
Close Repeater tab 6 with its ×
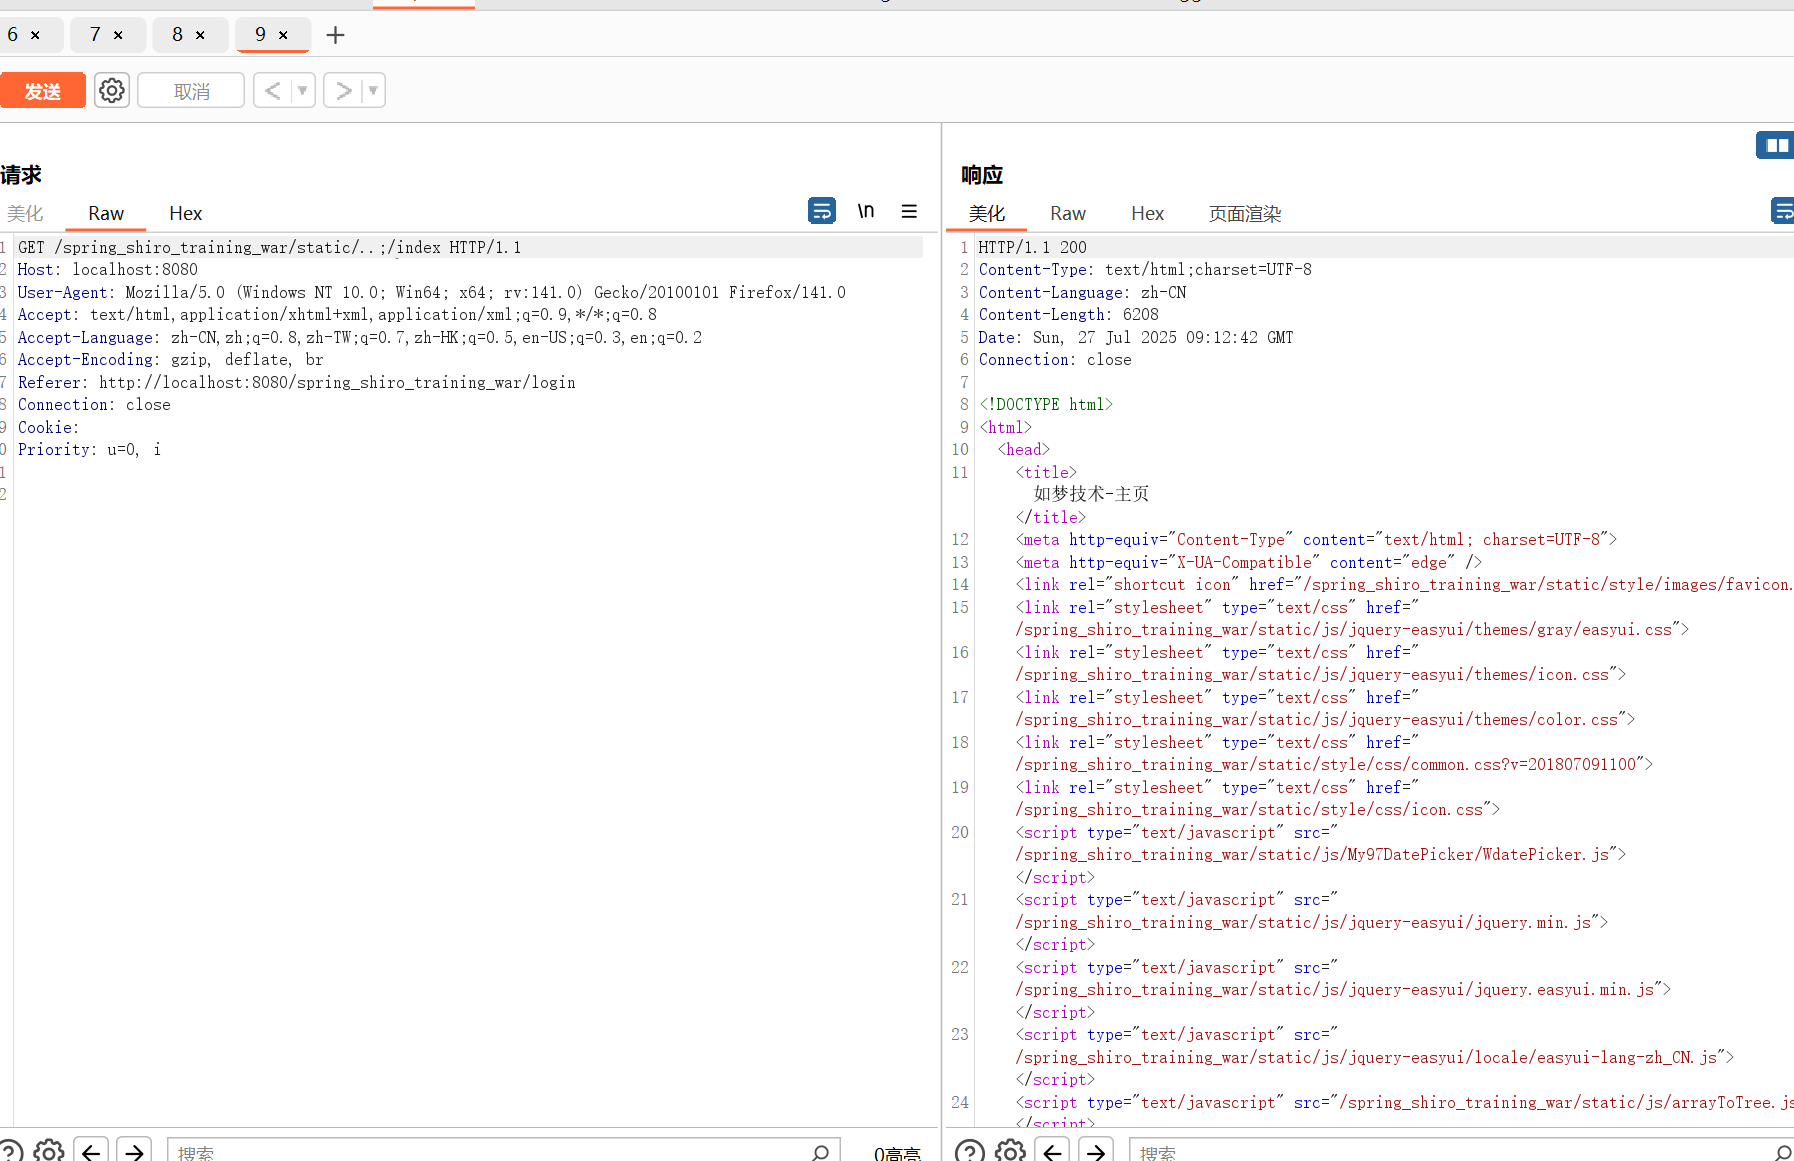point(35,35)
